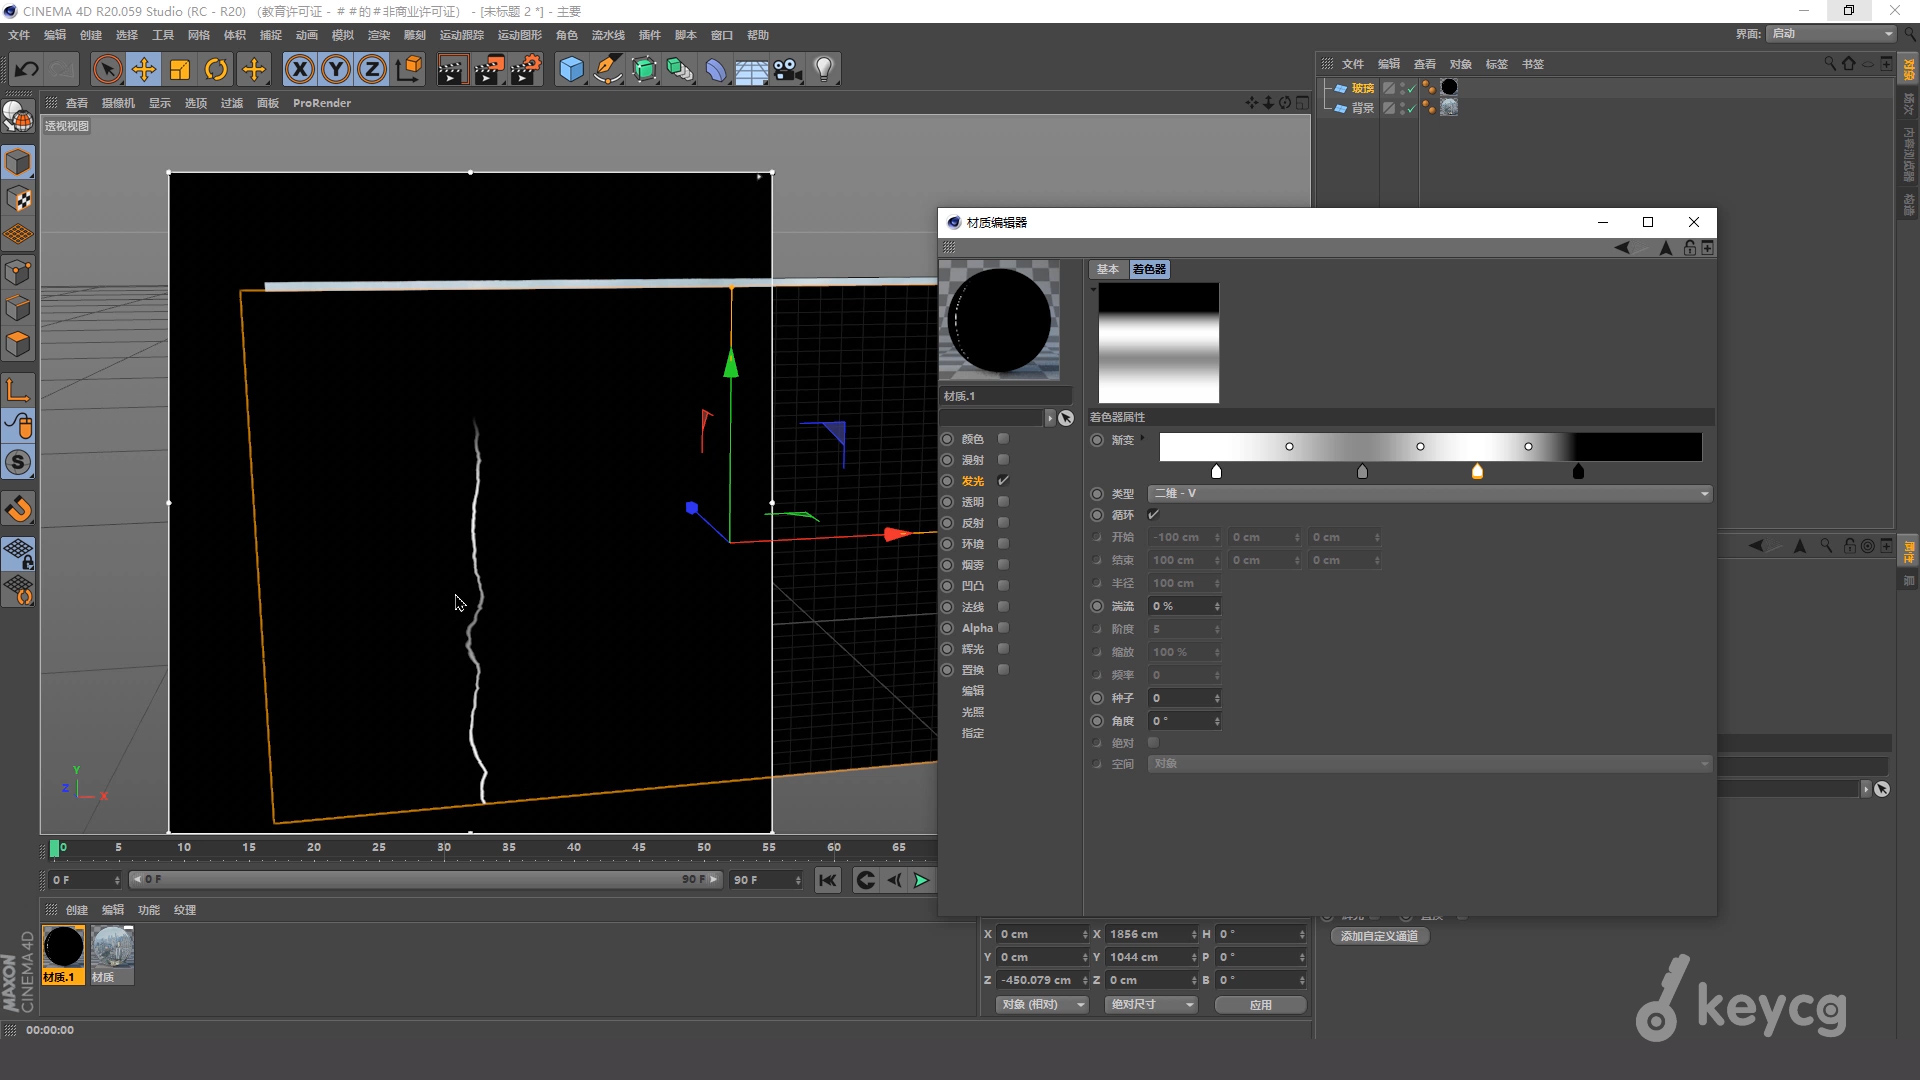The image size is (1920, 1080).
Task: Toggle the 循环 checkbox
Action: pos(1153,514)
